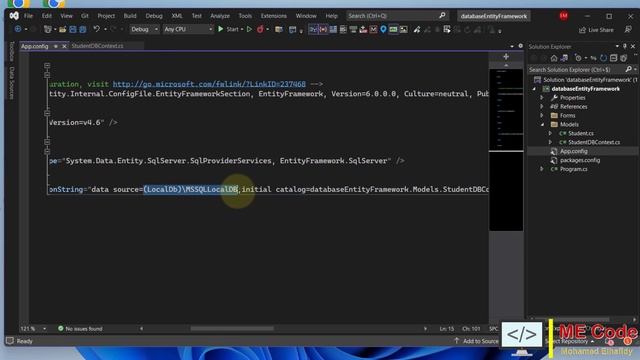Click Pending Changes filter clock icon
This screenshot has width=640, height=360.
pyautogui.click(x=578, y=58)
